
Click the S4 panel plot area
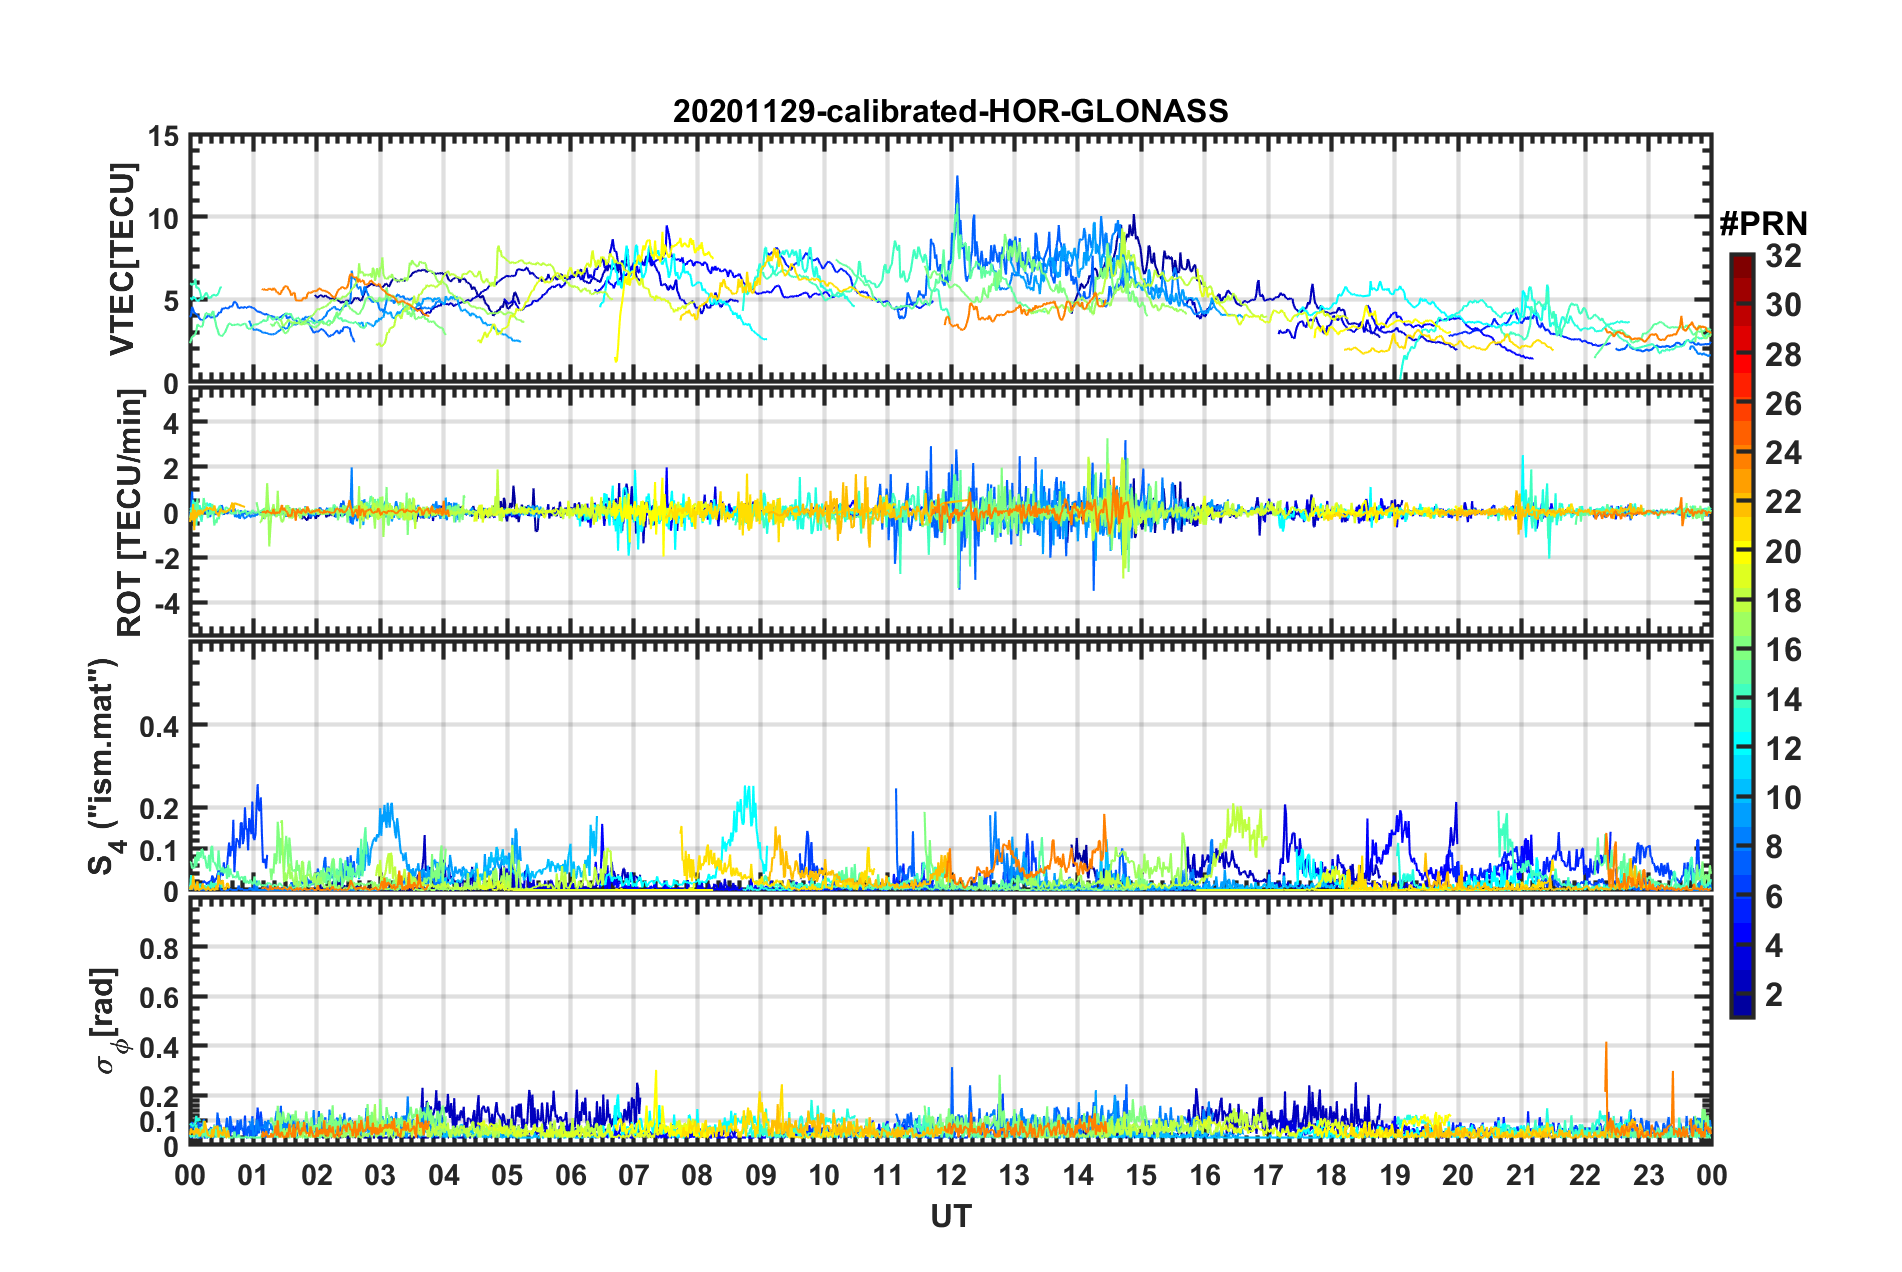tap(950, 766)
